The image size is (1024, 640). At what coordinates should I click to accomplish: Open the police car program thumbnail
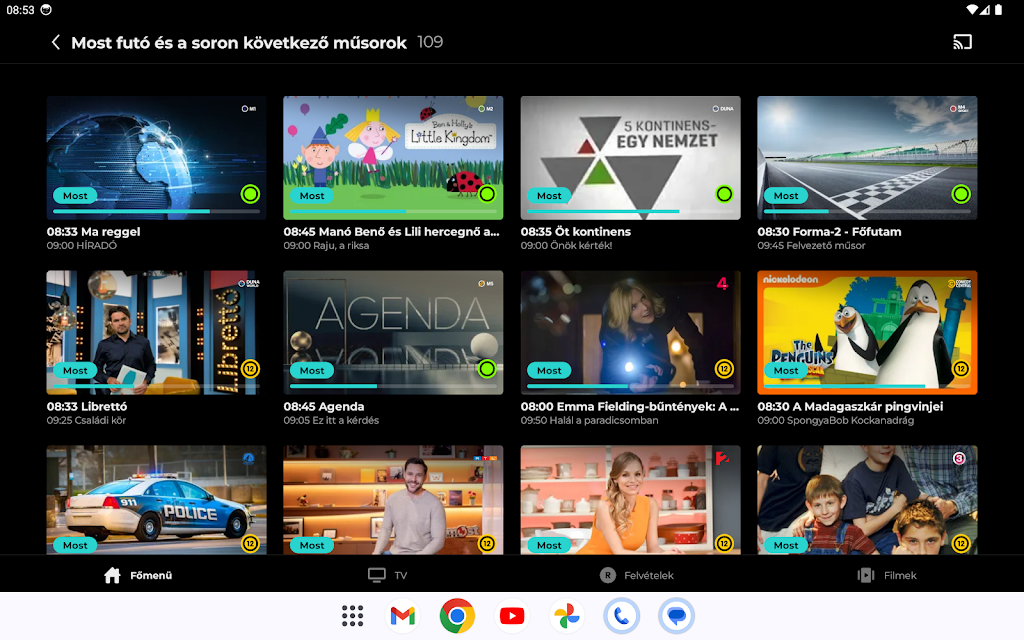(x=156, y=495)
